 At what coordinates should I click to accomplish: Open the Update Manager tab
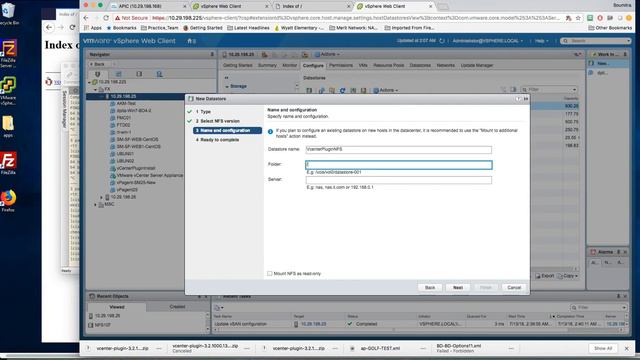[x=477, y=65]
